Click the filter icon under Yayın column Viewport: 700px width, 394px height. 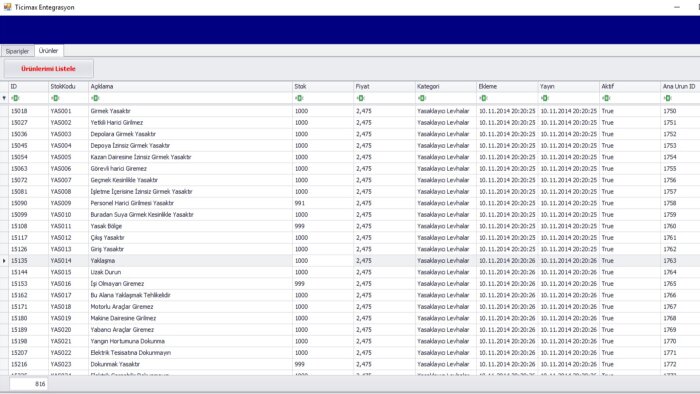point(545,98)
